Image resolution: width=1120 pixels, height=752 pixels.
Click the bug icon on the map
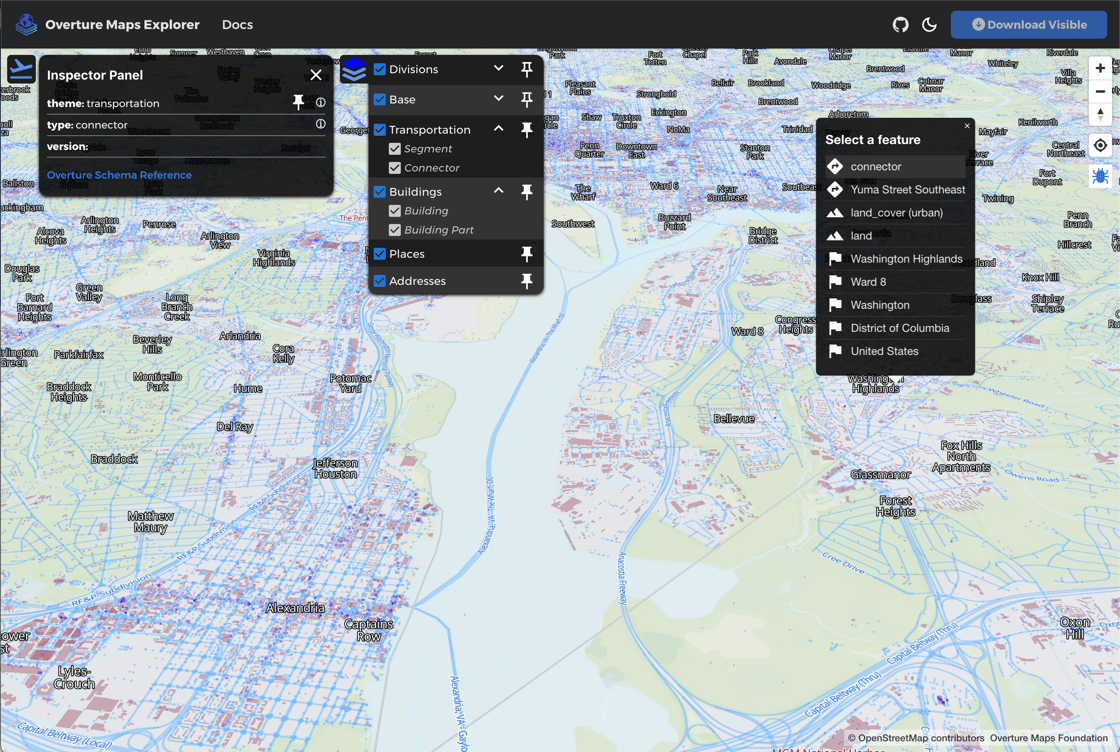1100,176
